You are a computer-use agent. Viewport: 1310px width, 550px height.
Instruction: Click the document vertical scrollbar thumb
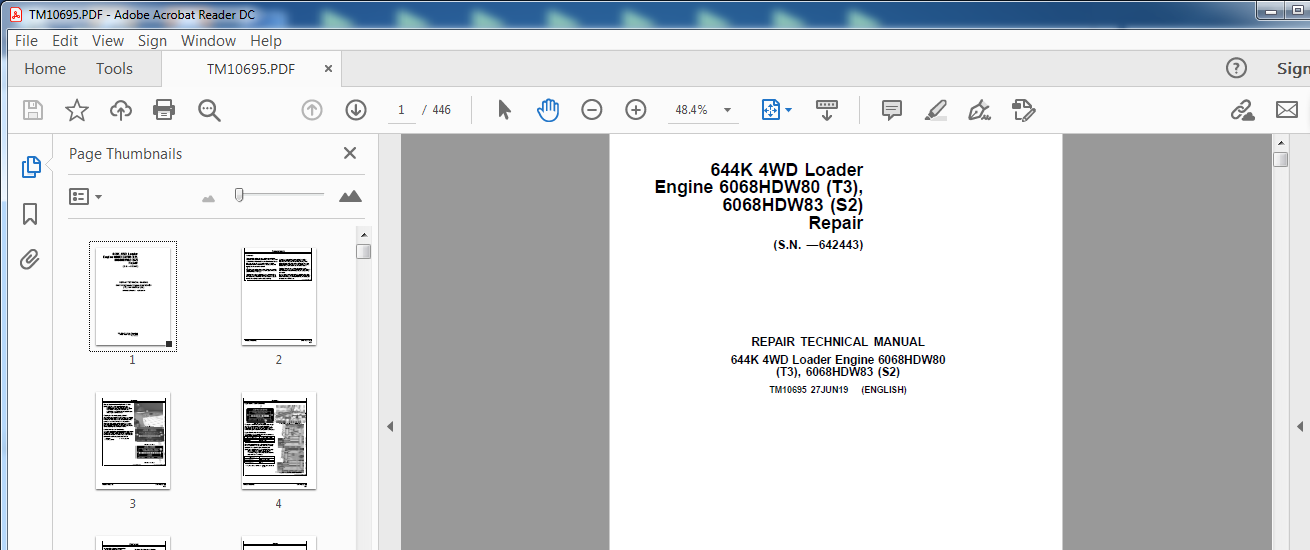[x=1281, y=160]
